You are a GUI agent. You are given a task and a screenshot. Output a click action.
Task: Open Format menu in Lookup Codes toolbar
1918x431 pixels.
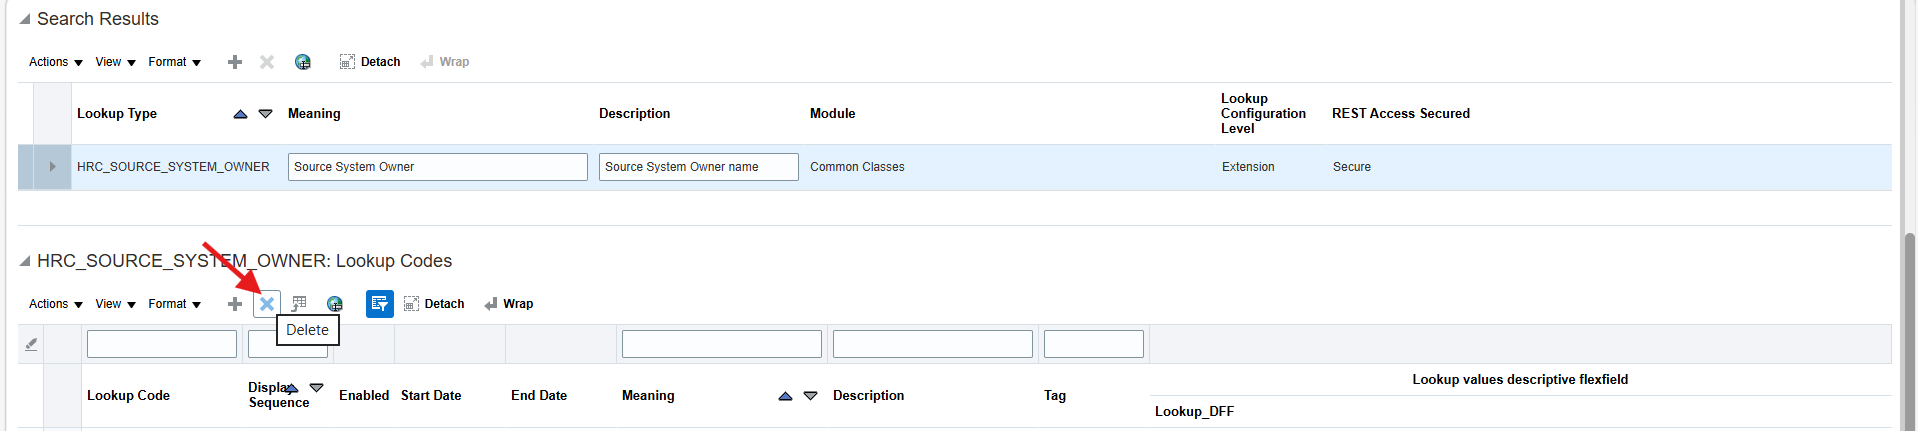pyautogui.click(x=174, y=304)
